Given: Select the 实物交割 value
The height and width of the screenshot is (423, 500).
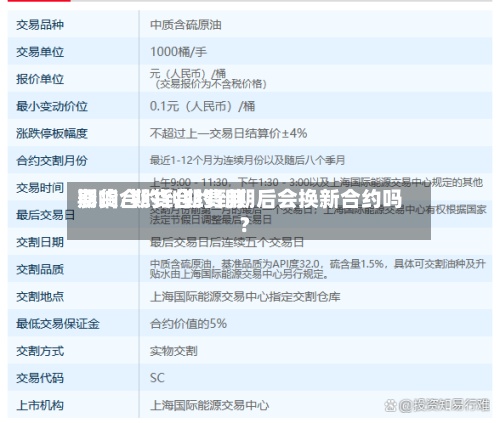Looking at the screenshot, I should (x=173, y=351).
